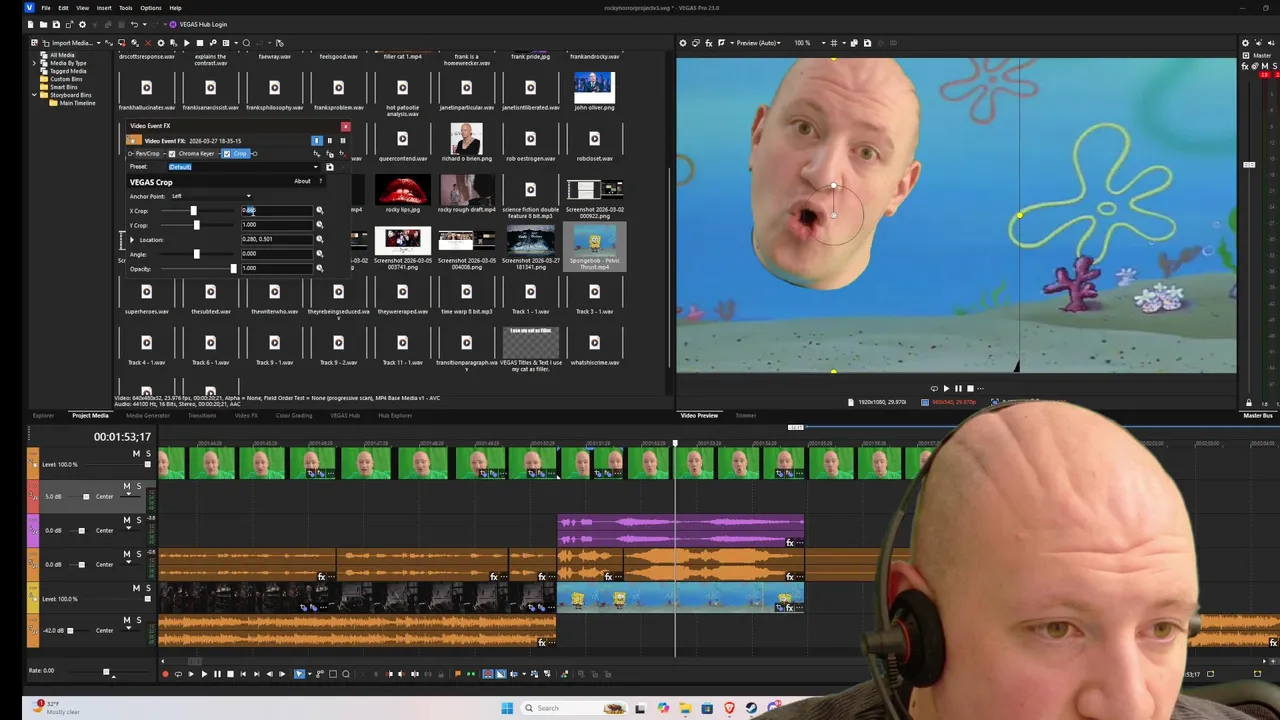Open Anchor Point dropdown

click(210, 196)
